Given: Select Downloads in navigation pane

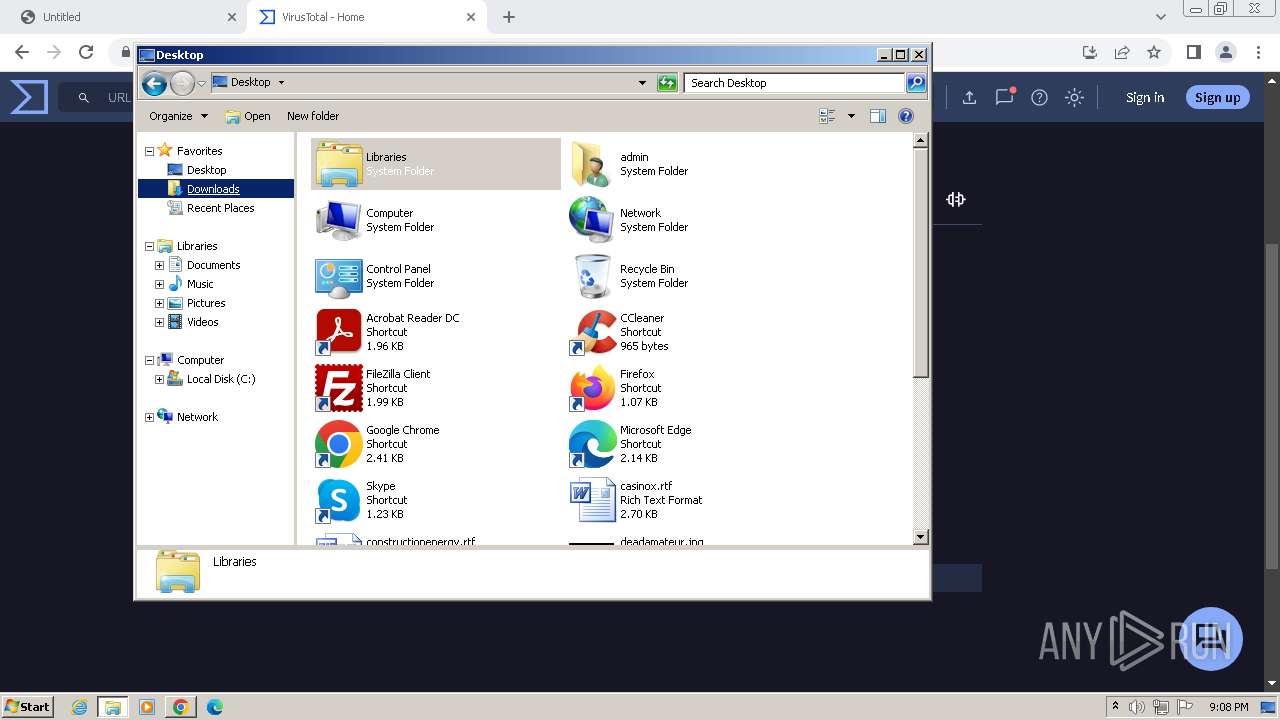Looking at the screenshot, I should [213, 189].
